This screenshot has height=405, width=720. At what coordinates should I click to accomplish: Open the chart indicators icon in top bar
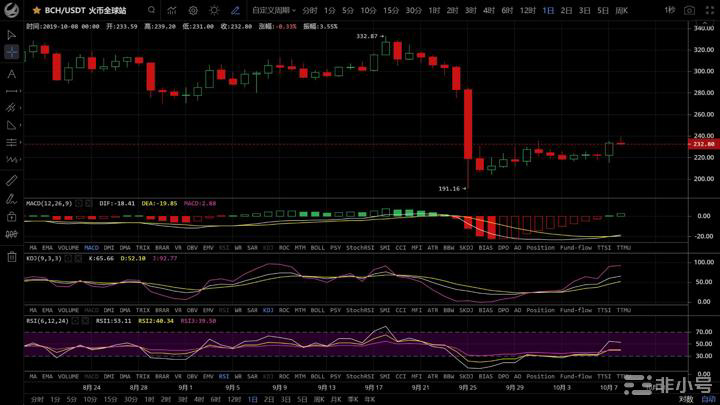tap(172, 10)
